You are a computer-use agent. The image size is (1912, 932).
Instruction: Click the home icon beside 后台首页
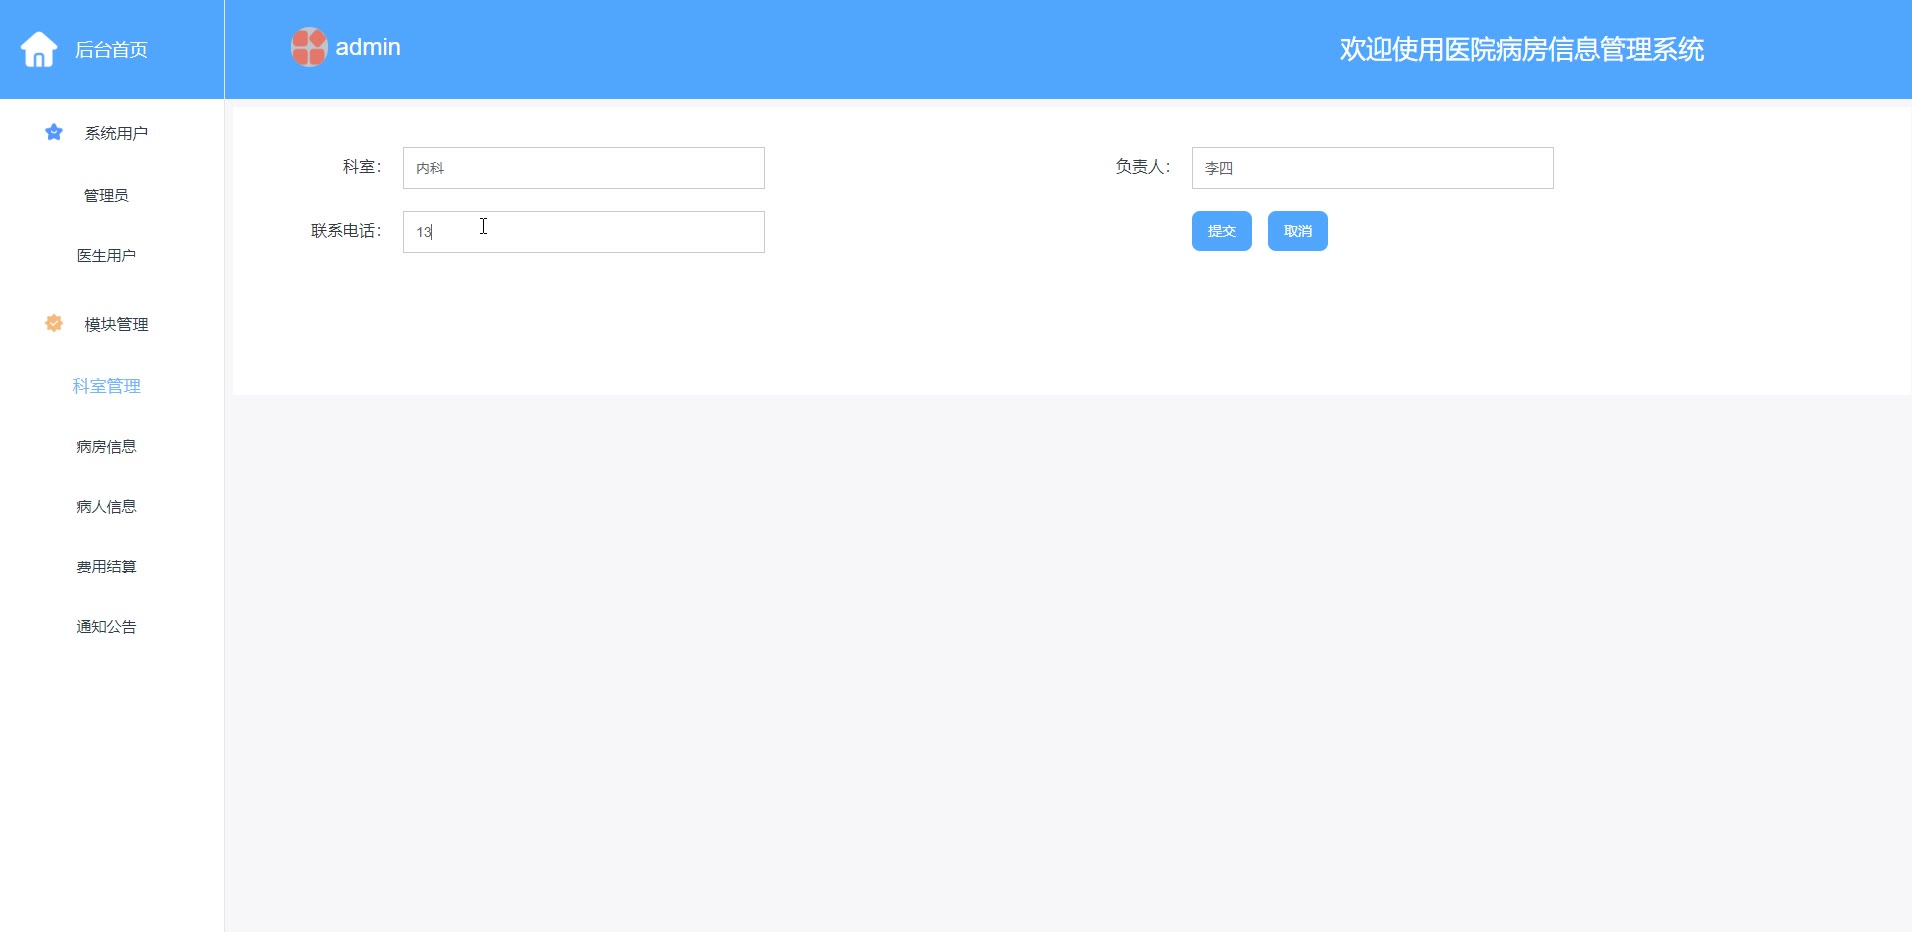pos(39,49)
